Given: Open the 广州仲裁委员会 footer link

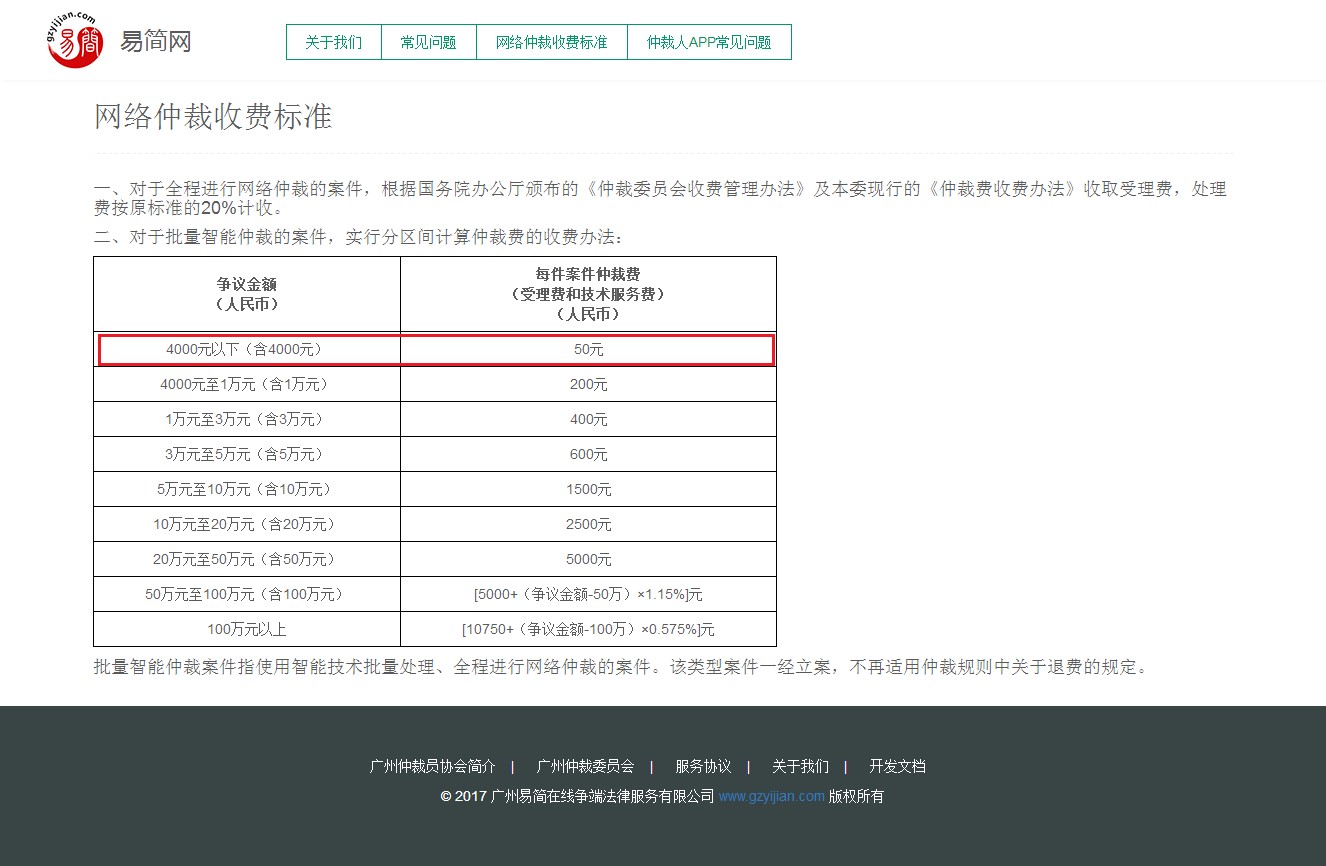Looking at the screenshot, I should pos(585,767).
